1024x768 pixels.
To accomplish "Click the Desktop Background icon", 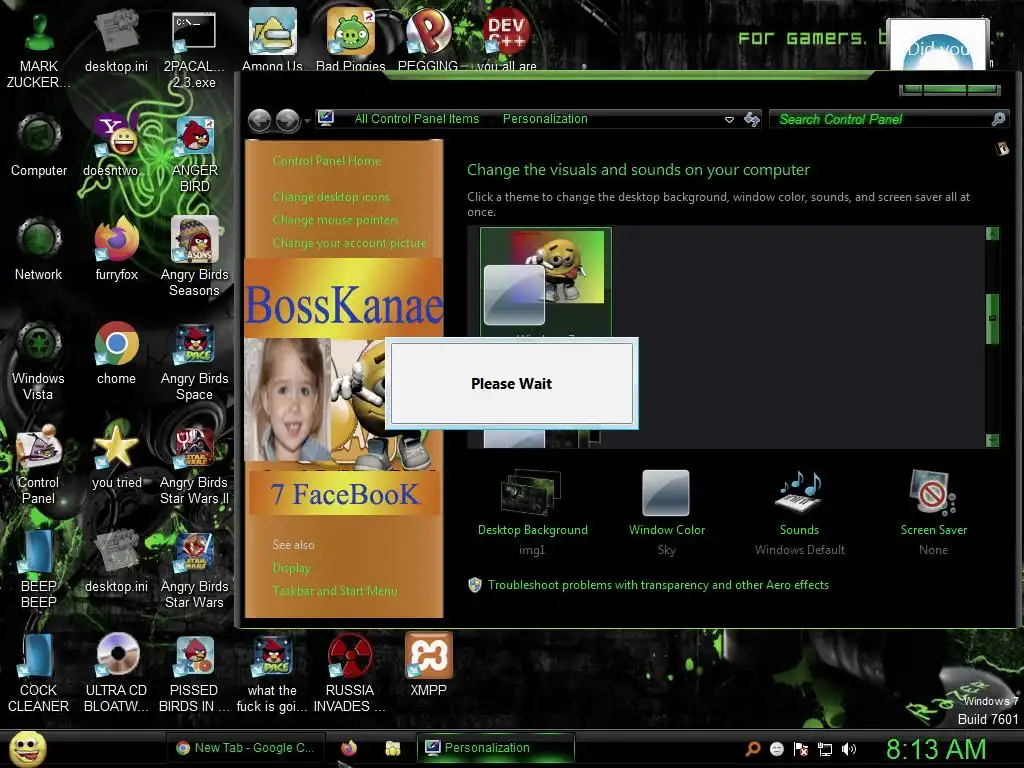I will [532, 492].
